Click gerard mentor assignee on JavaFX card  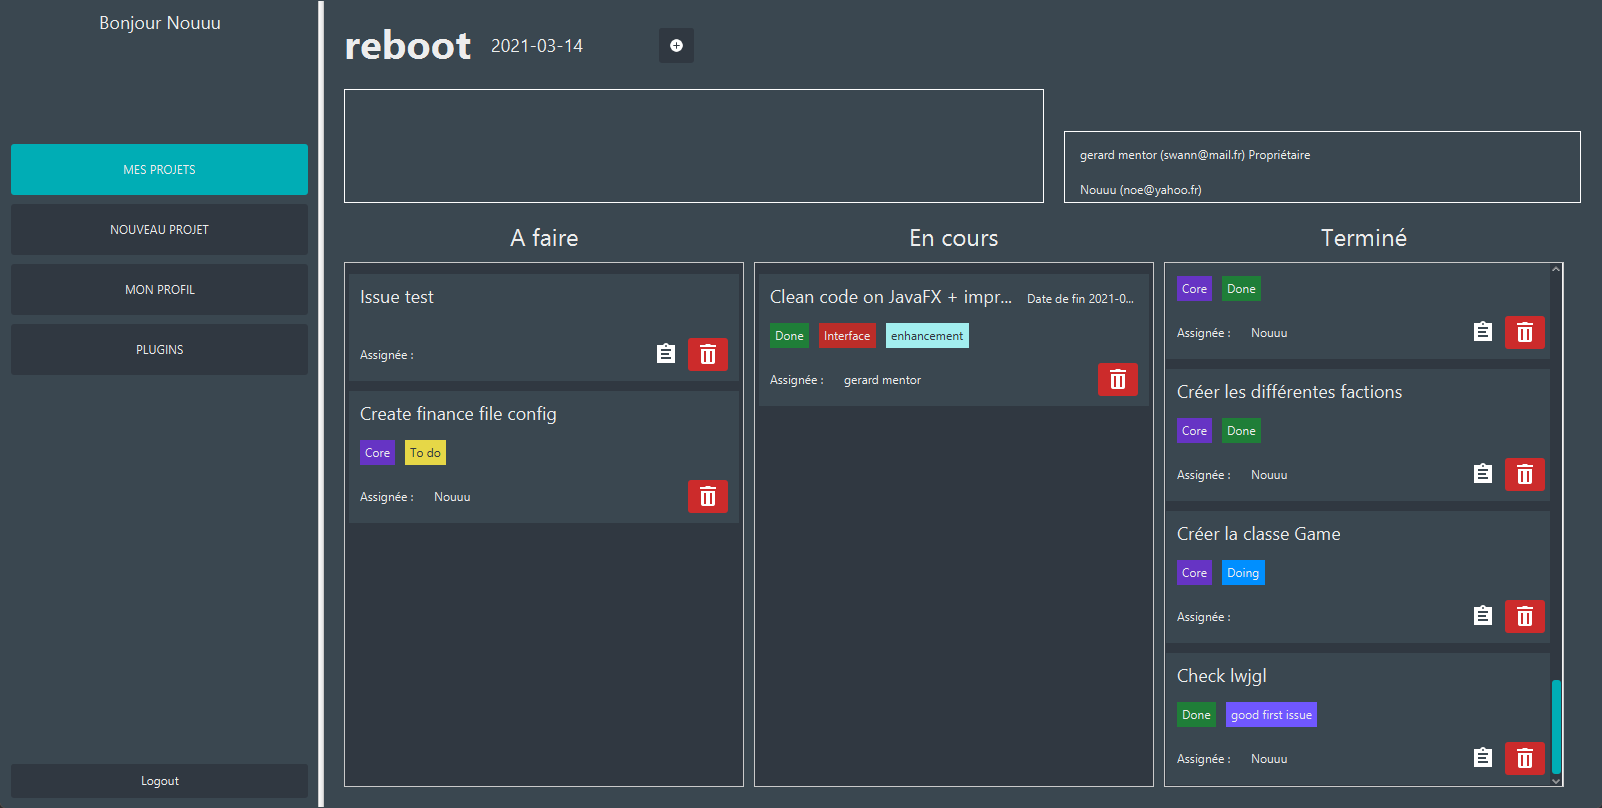(882, 380)
